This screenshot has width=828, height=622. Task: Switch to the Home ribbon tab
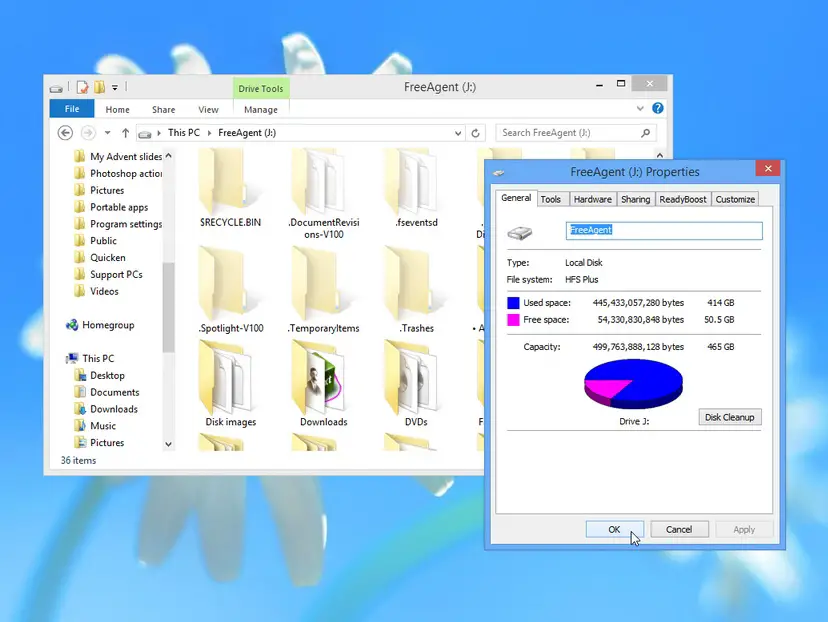[x=117, y=109]
